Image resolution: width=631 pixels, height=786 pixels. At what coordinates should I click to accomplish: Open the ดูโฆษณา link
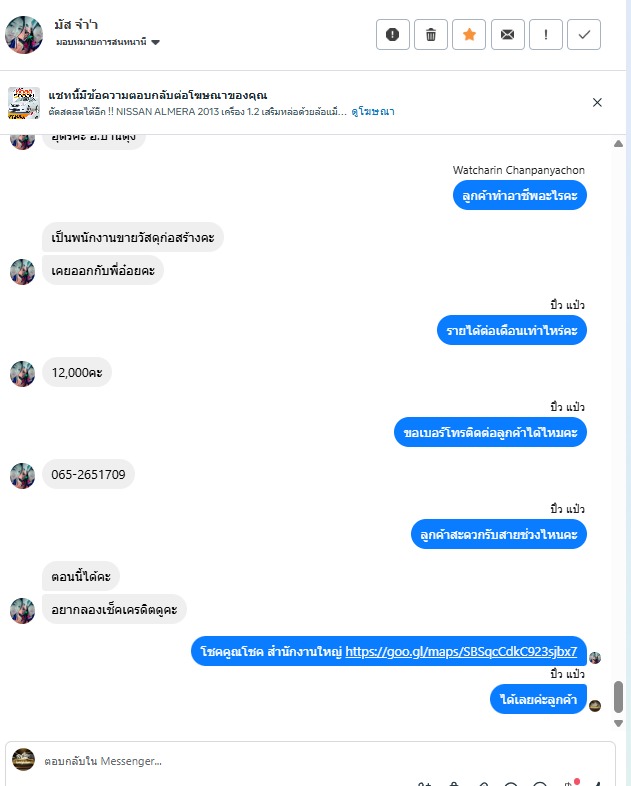coord(373,111)
